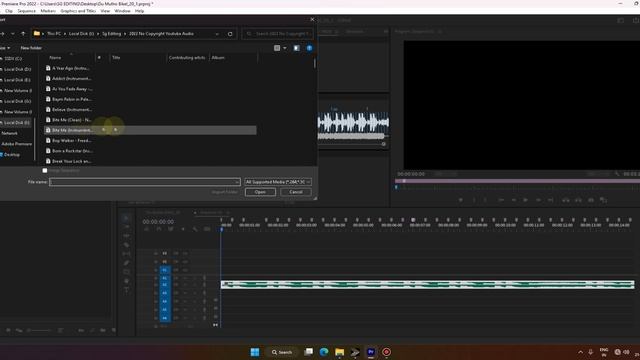Select the Ripple Edit tool
The height and width of the screenshot is (360, 640).
click(126, 236)
